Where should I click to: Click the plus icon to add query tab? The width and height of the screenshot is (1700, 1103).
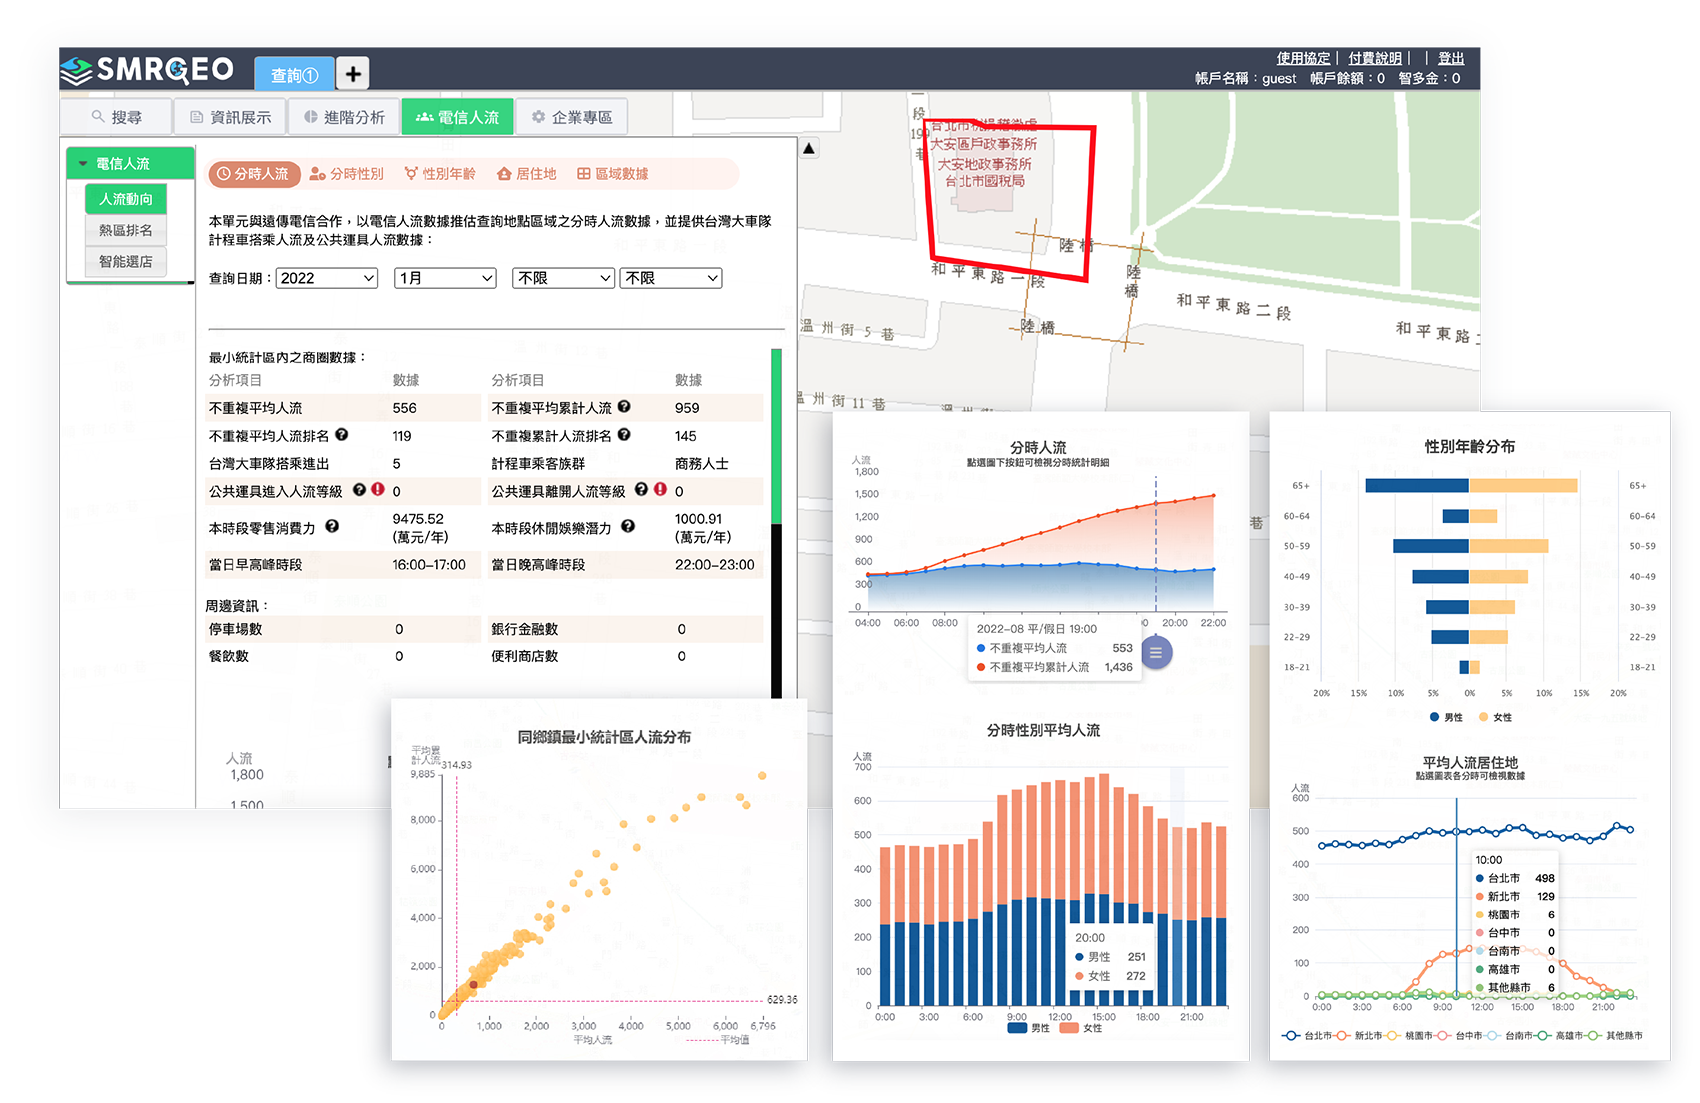352,74
